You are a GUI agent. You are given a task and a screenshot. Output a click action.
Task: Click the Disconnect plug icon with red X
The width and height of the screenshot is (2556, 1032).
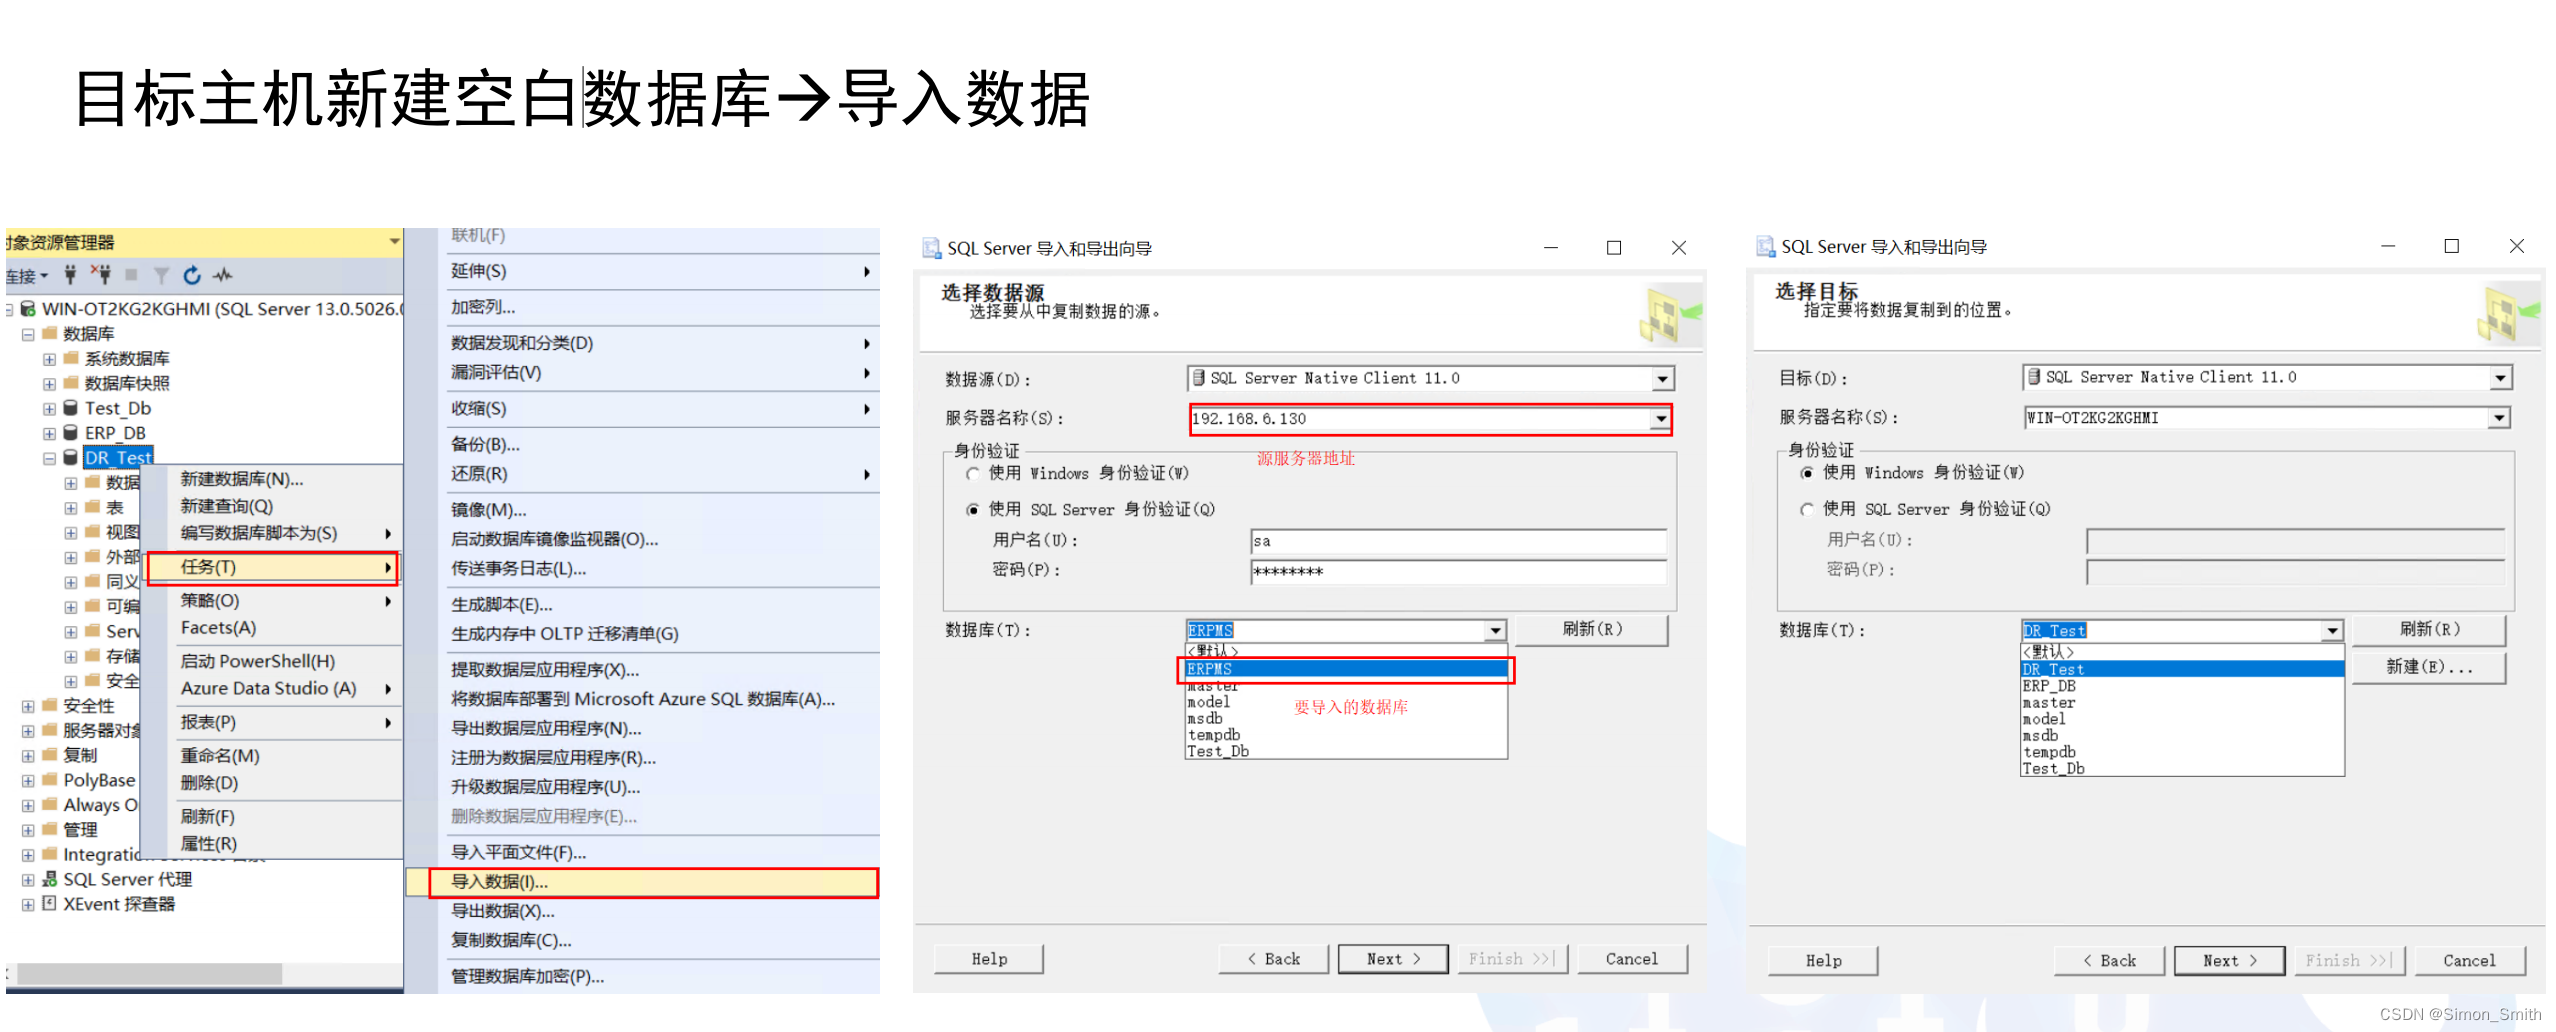click(x=100, y=274)
